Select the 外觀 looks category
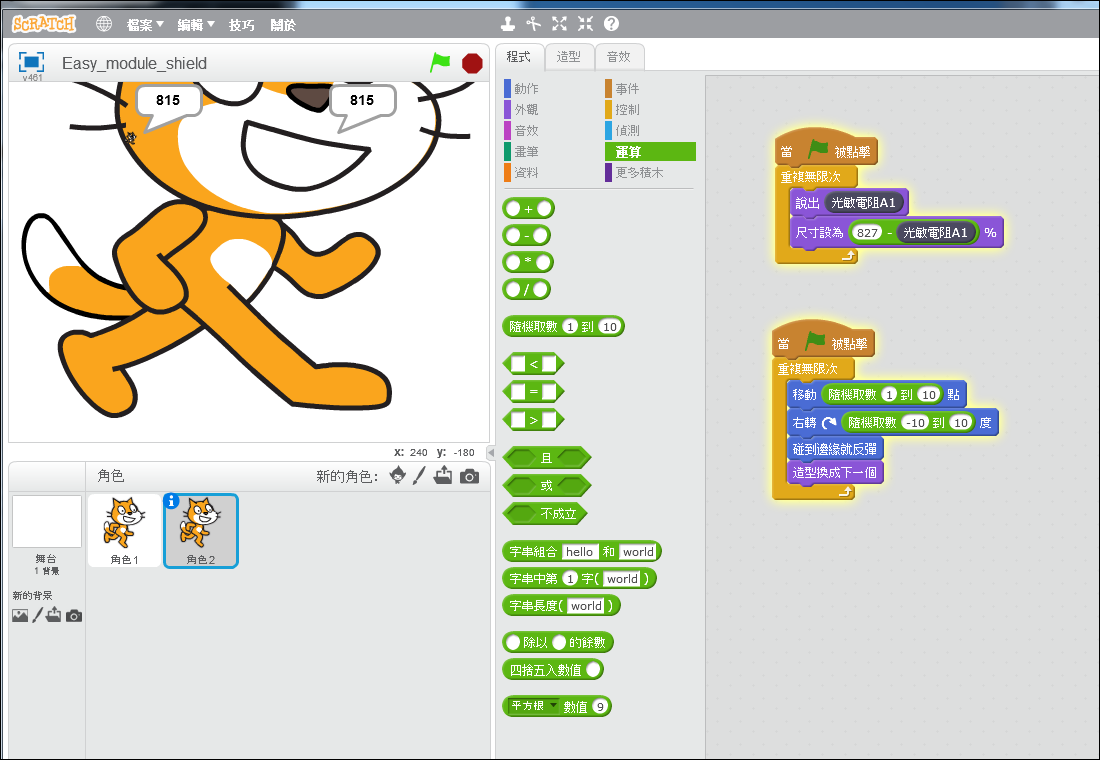1100x760 pixels. point(527,109)
